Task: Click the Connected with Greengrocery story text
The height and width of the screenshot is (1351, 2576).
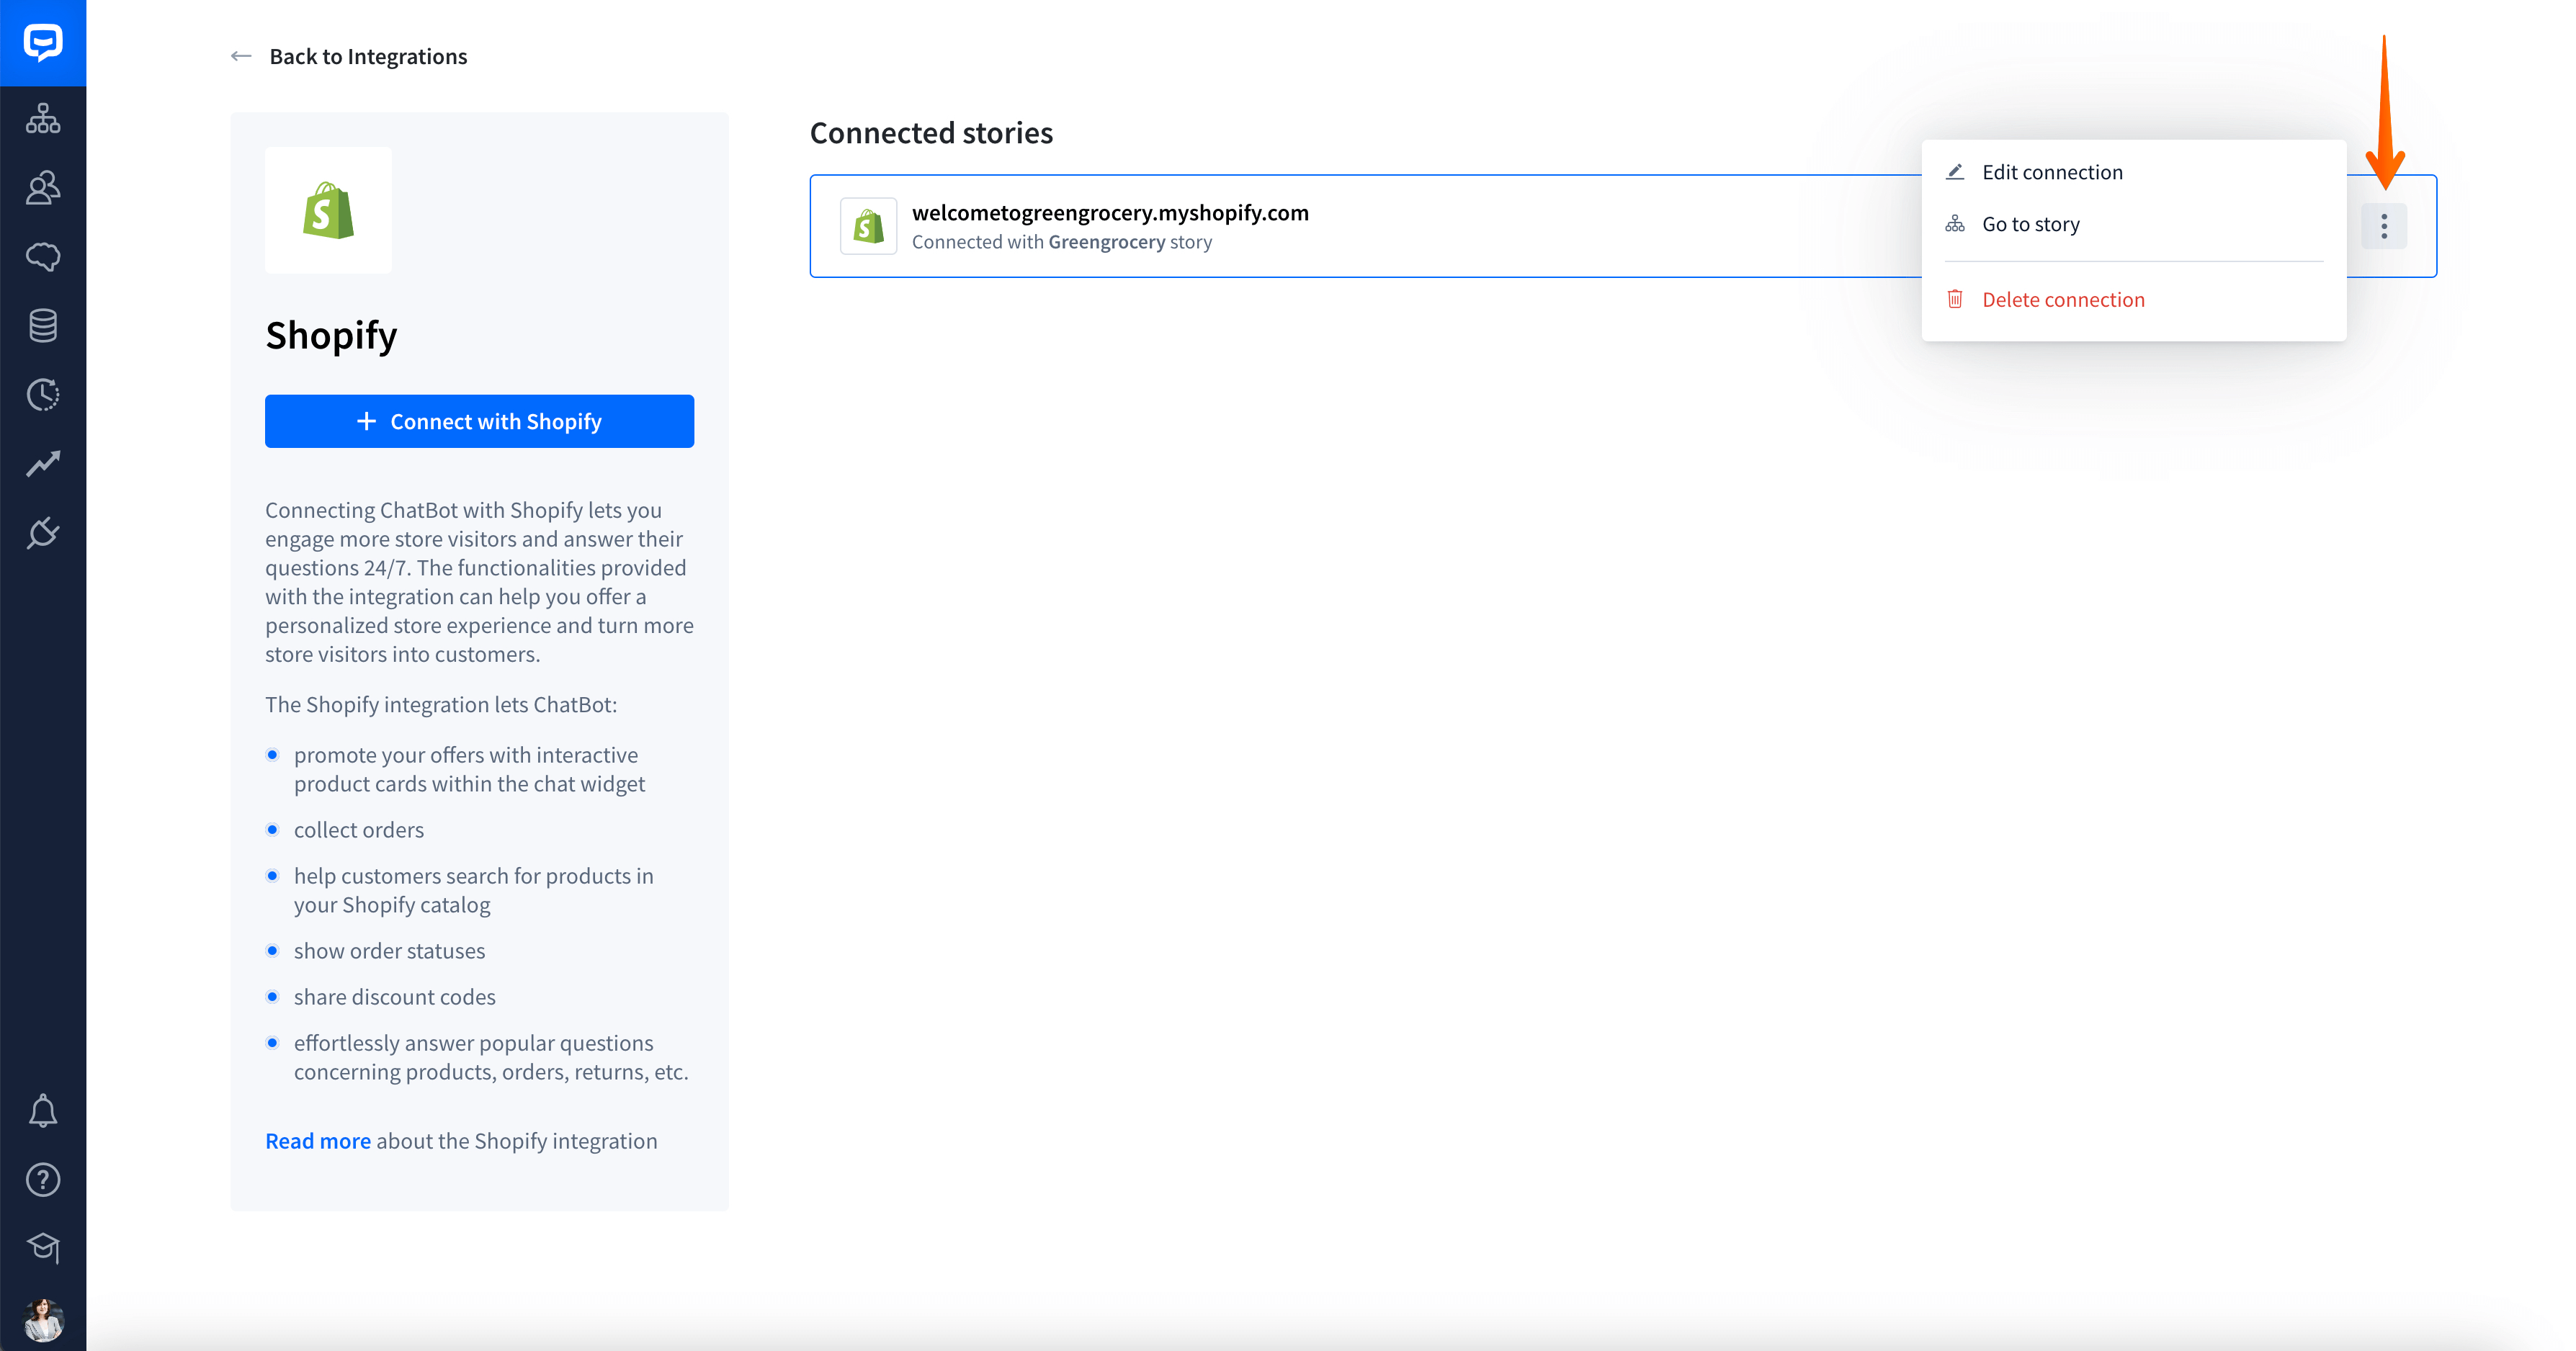Action: [x=1061, y=241]
